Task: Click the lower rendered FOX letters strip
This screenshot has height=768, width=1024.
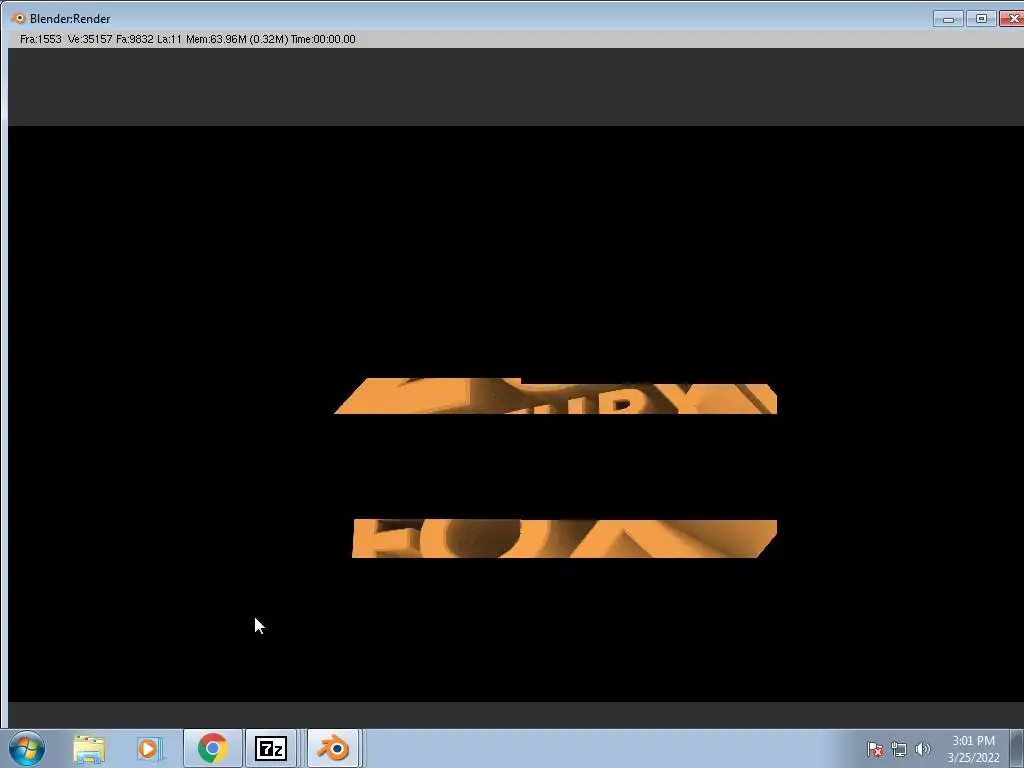Action: [x=564, y=539]
